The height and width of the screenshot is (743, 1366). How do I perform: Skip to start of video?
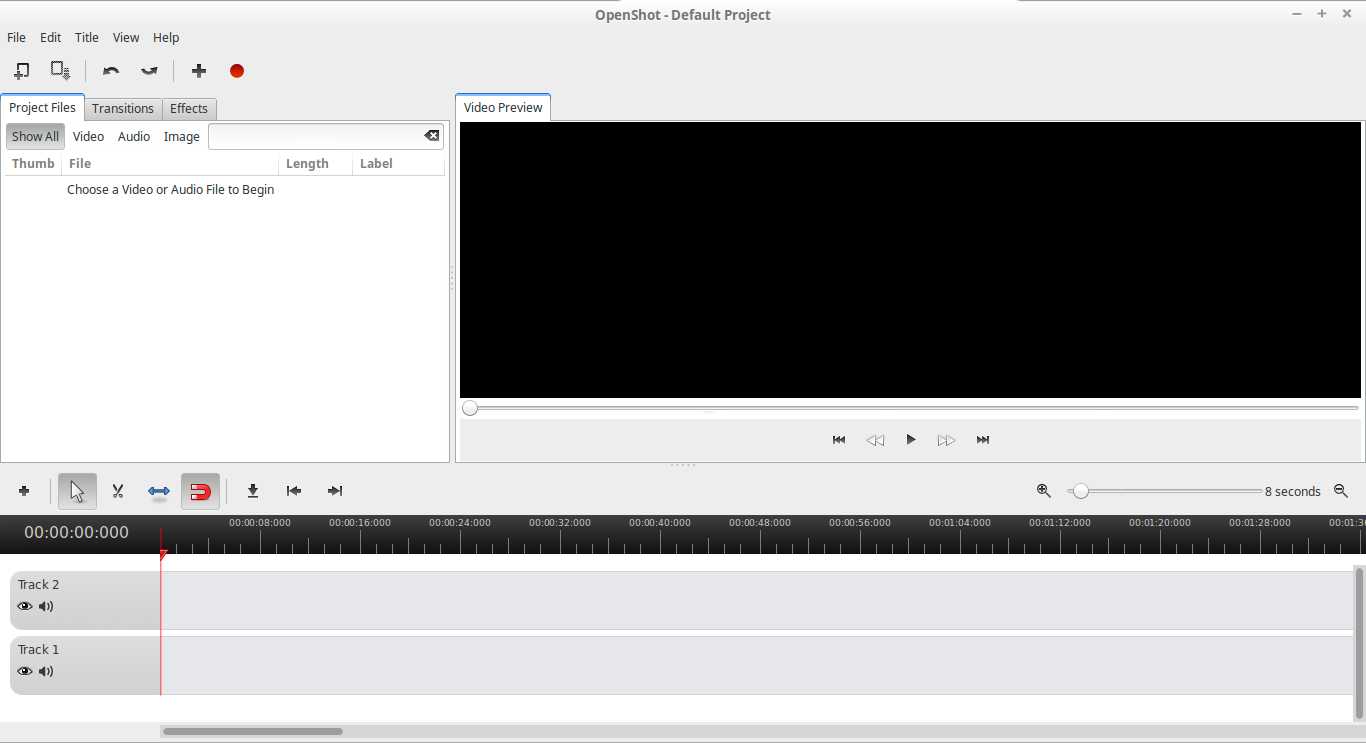tap(839, 440)
